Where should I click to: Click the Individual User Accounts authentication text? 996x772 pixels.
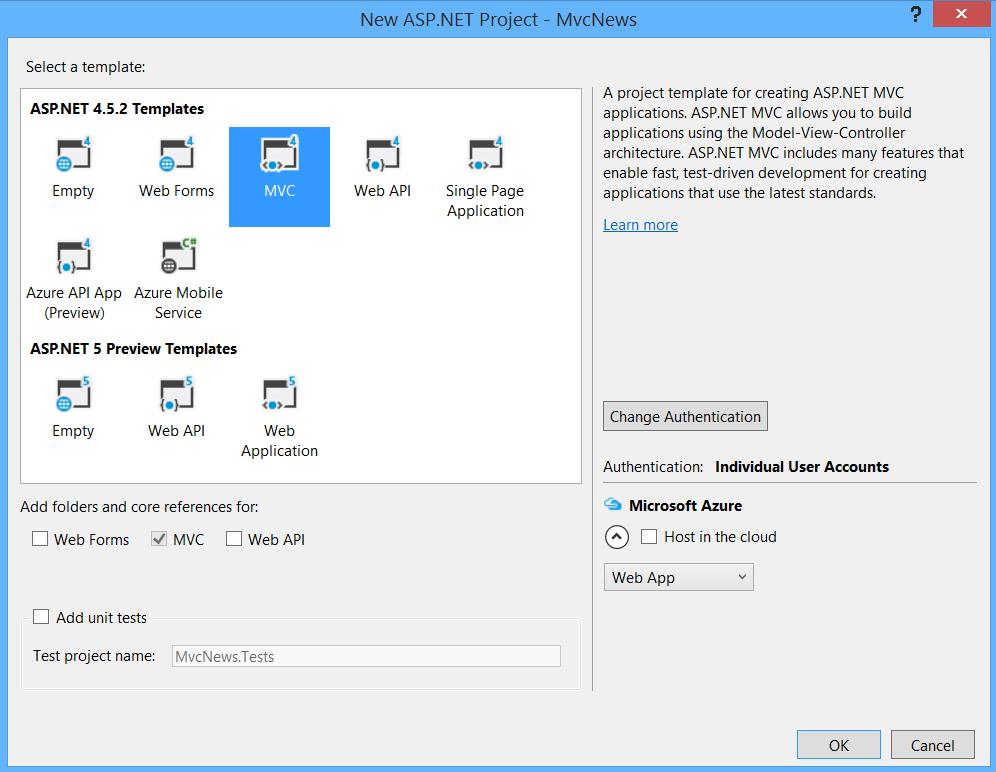click(802, 467)
